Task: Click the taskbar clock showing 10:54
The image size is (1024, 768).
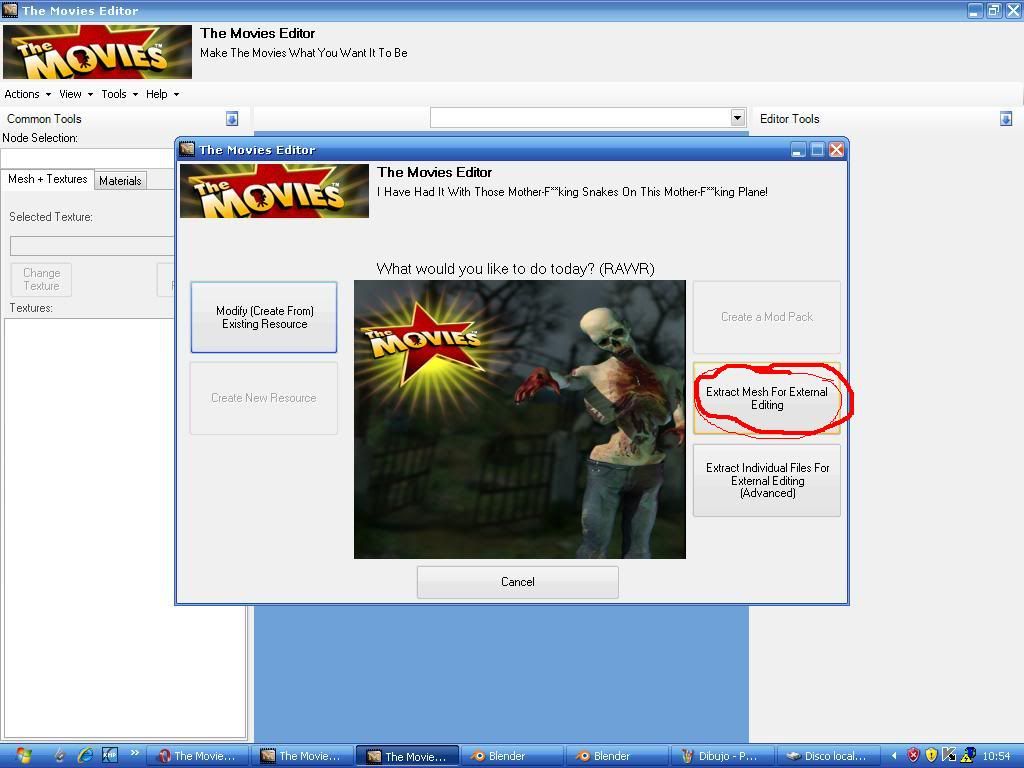Action: [x=997, y=756]
